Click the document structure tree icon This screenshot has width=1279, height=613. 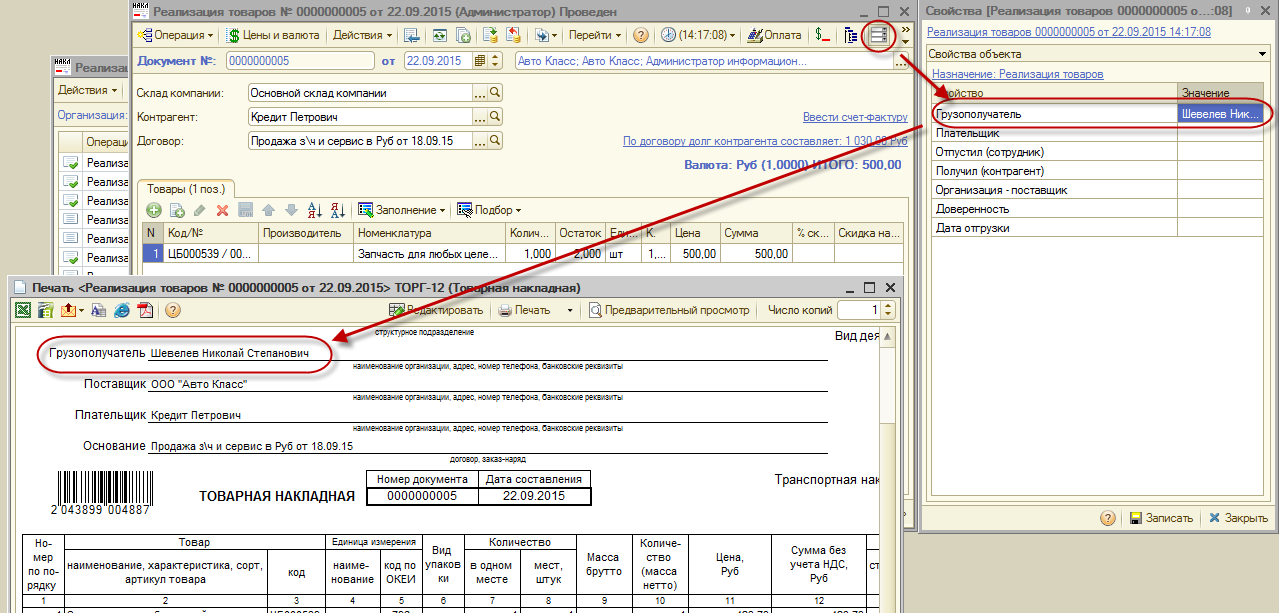pyautogui.click(x=851, y=35)
